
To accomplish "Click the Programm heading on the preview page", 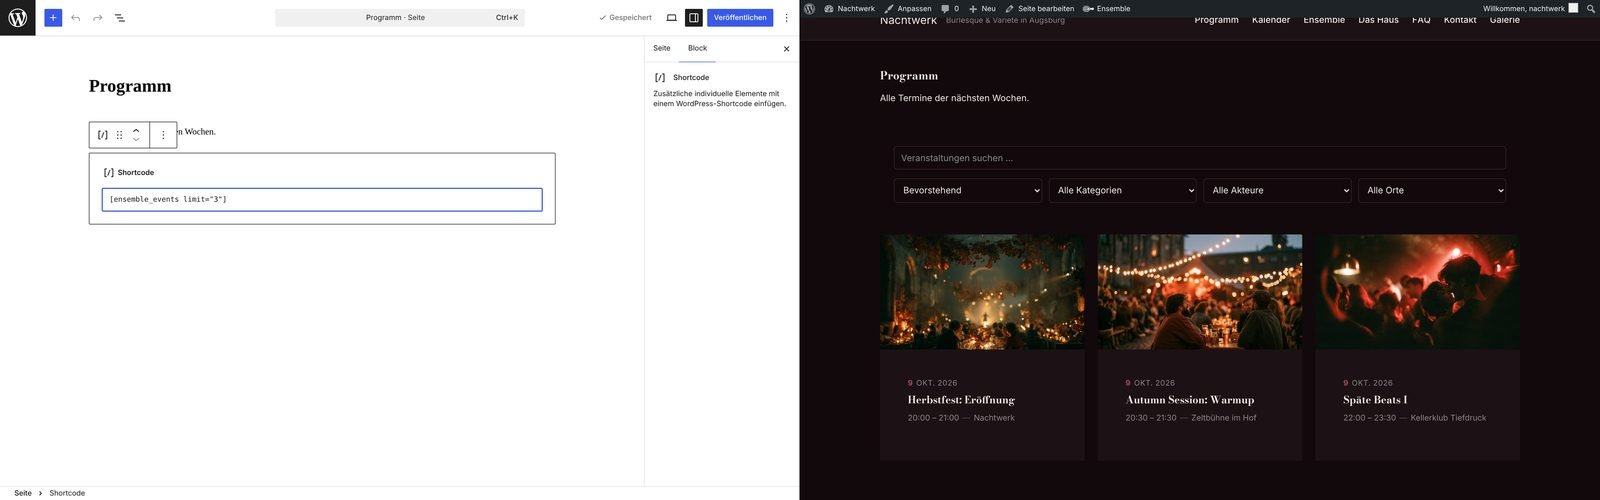I will 909,76.
